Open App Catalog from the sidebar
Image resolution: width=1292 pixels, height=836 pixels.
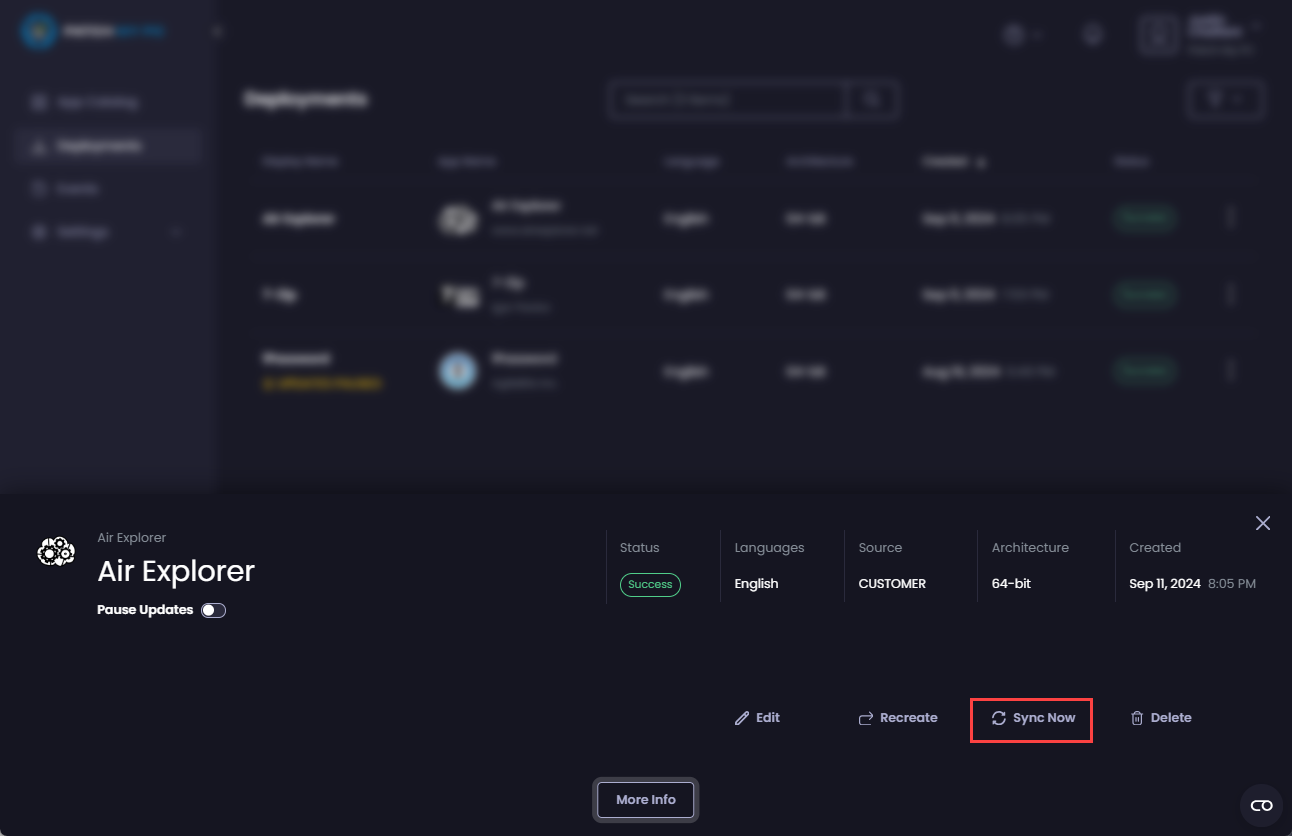click(100, 102)
